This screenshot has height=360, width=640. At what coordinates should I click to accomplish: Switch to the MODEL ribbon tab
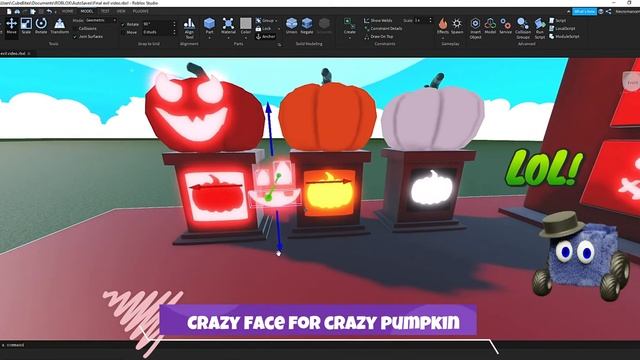(x=87, y=11)
